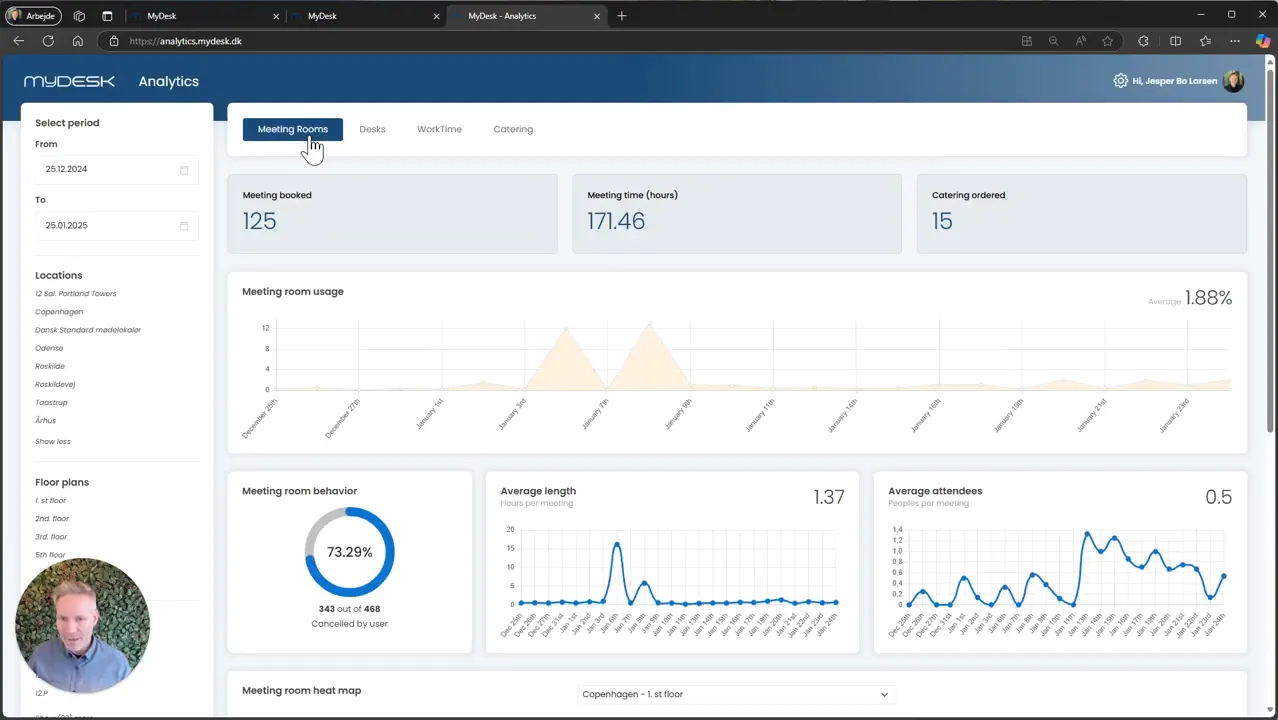Select the 1. st floor floor plan
Viewport: 1278px width, 720px height.
pyautogui.click(x=50, y=501)
